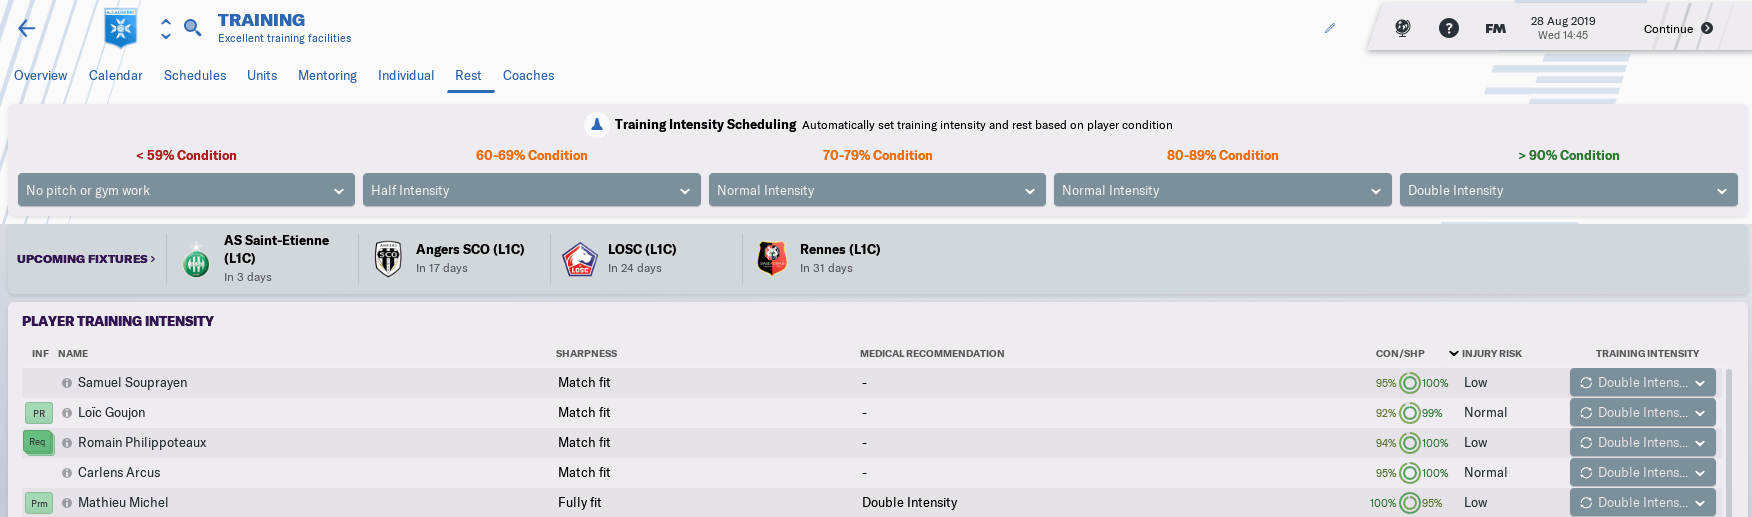Open the AJ Auxerre club badge
Image resolution: width=1752 pixels, height=517 pixels.
coord(120,28)
